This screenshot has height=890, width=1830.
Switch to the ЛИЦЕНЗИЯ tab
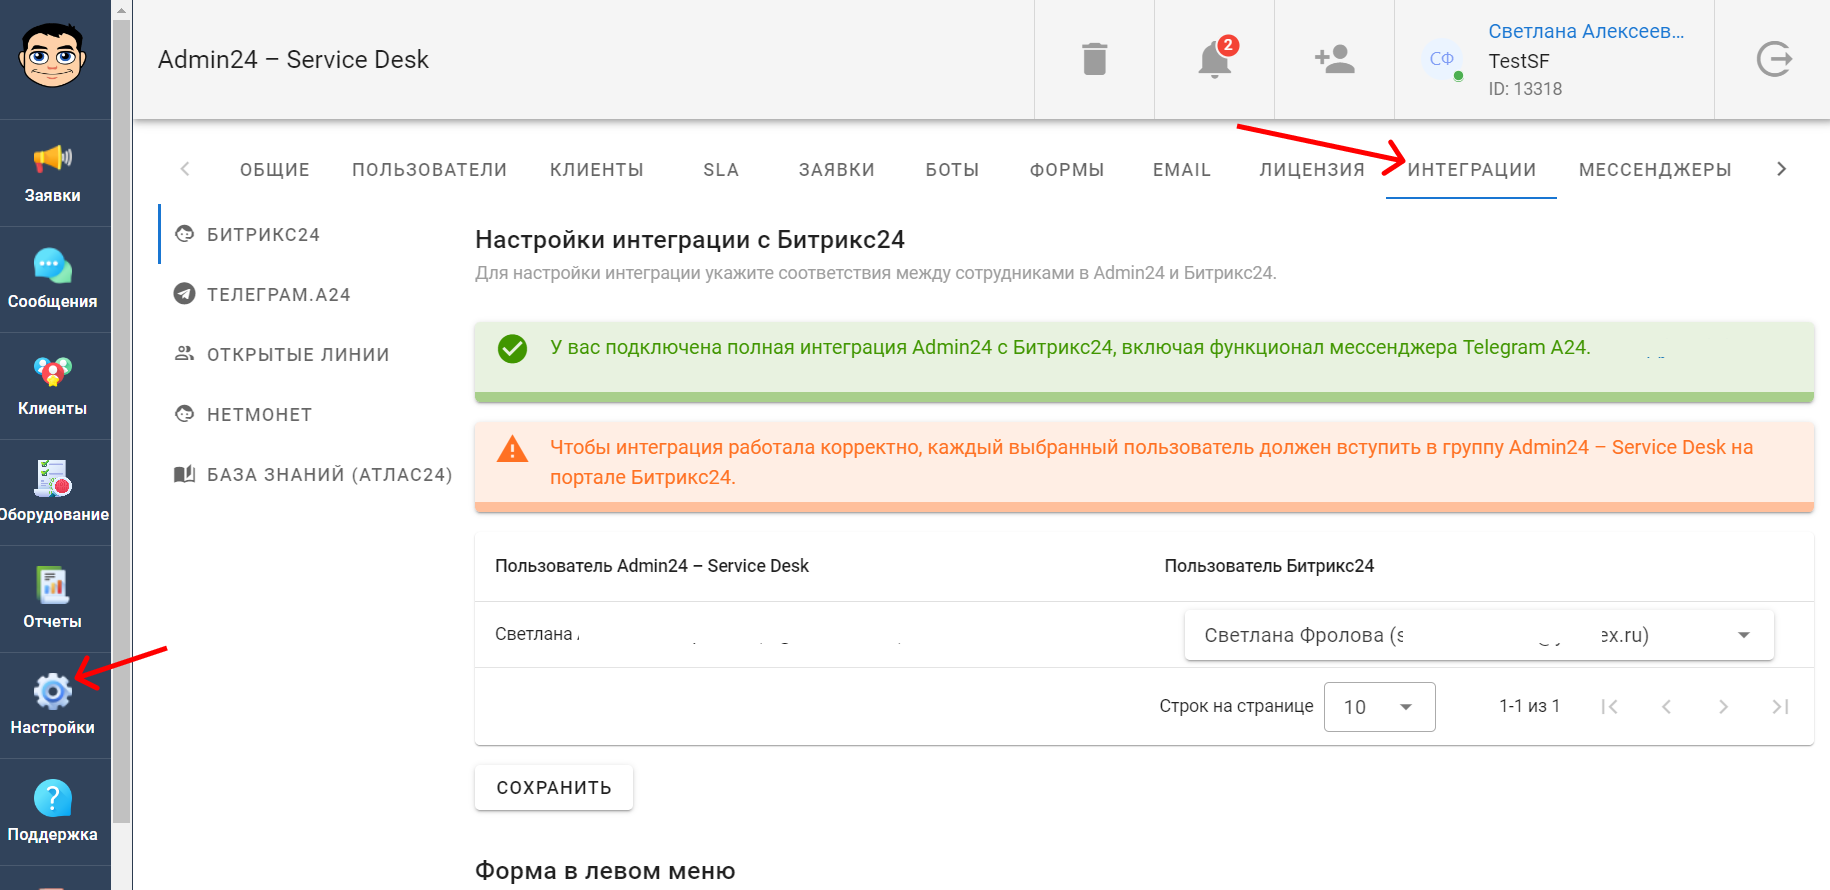tap(1312, 170)
